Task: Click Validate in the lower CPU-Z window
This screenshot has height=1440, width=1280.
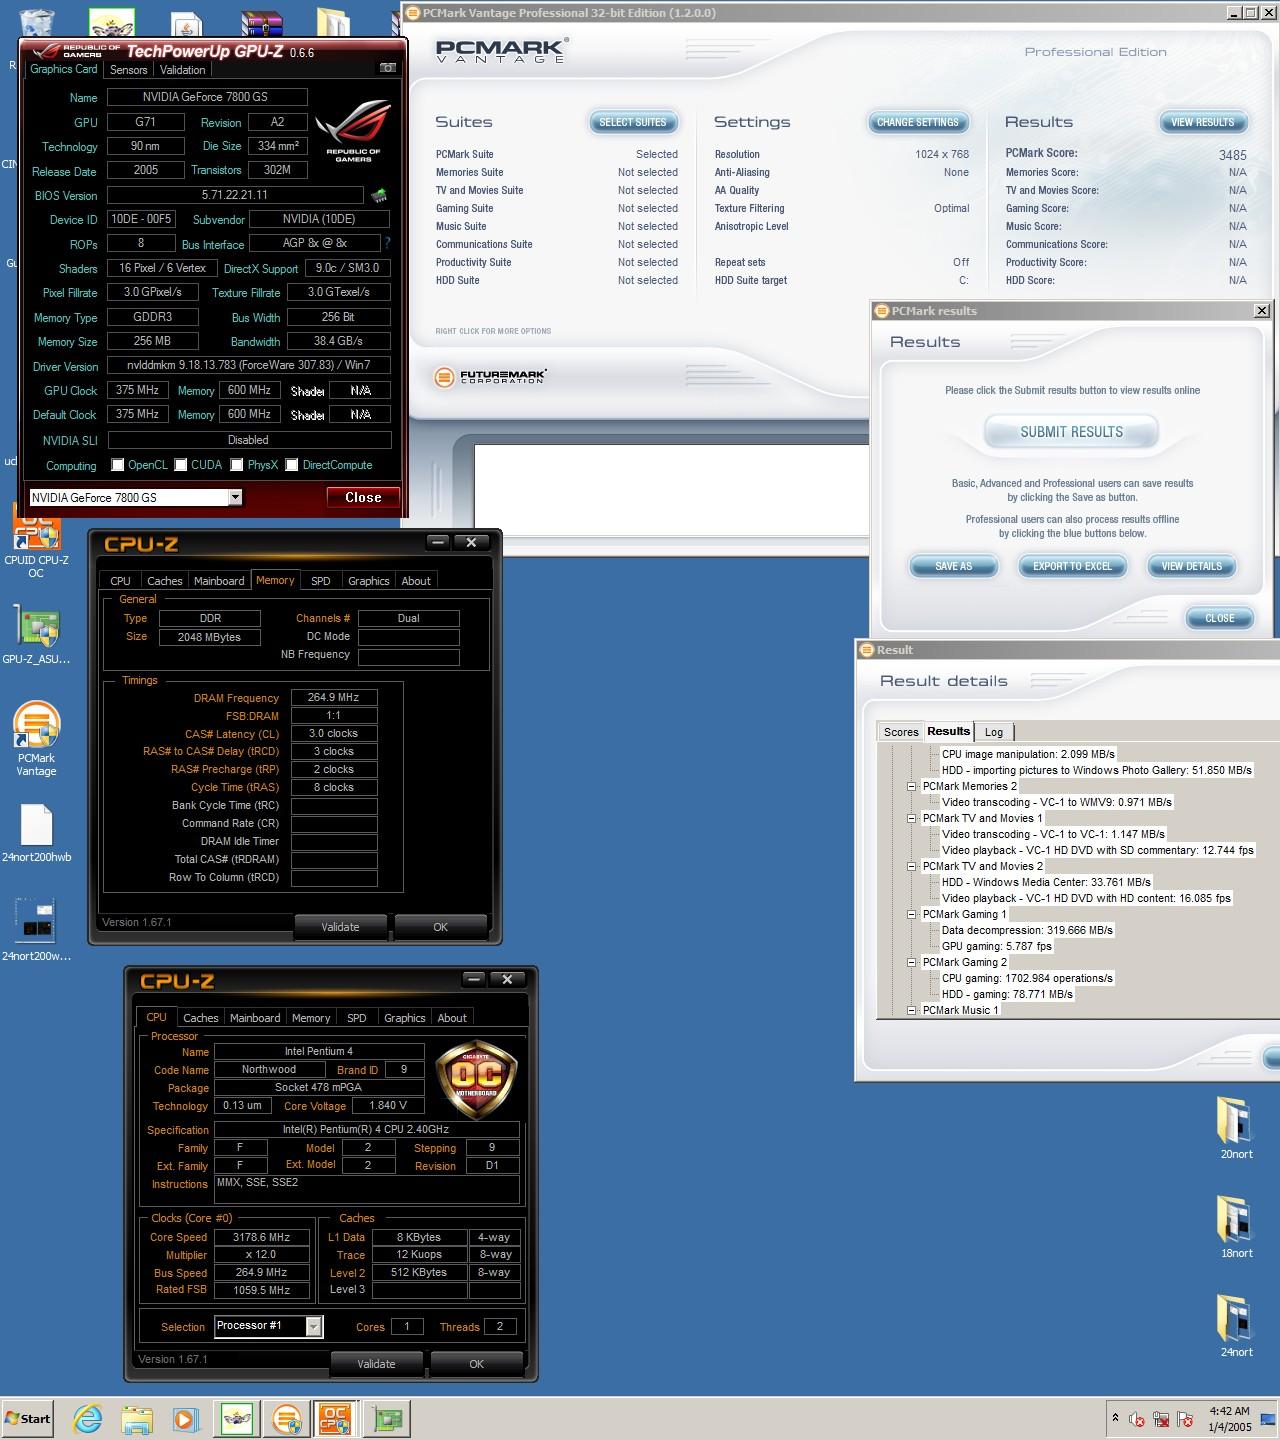Action: [x=376, y=1364]
